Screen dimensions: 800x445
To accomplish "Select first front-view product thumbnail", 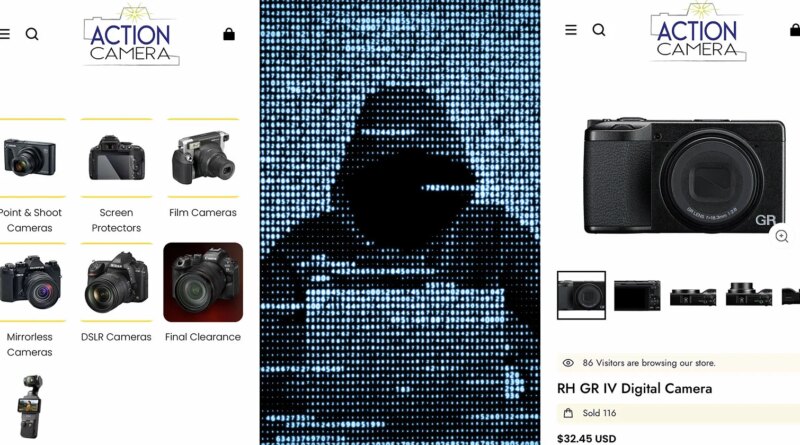I will (582, 295).
